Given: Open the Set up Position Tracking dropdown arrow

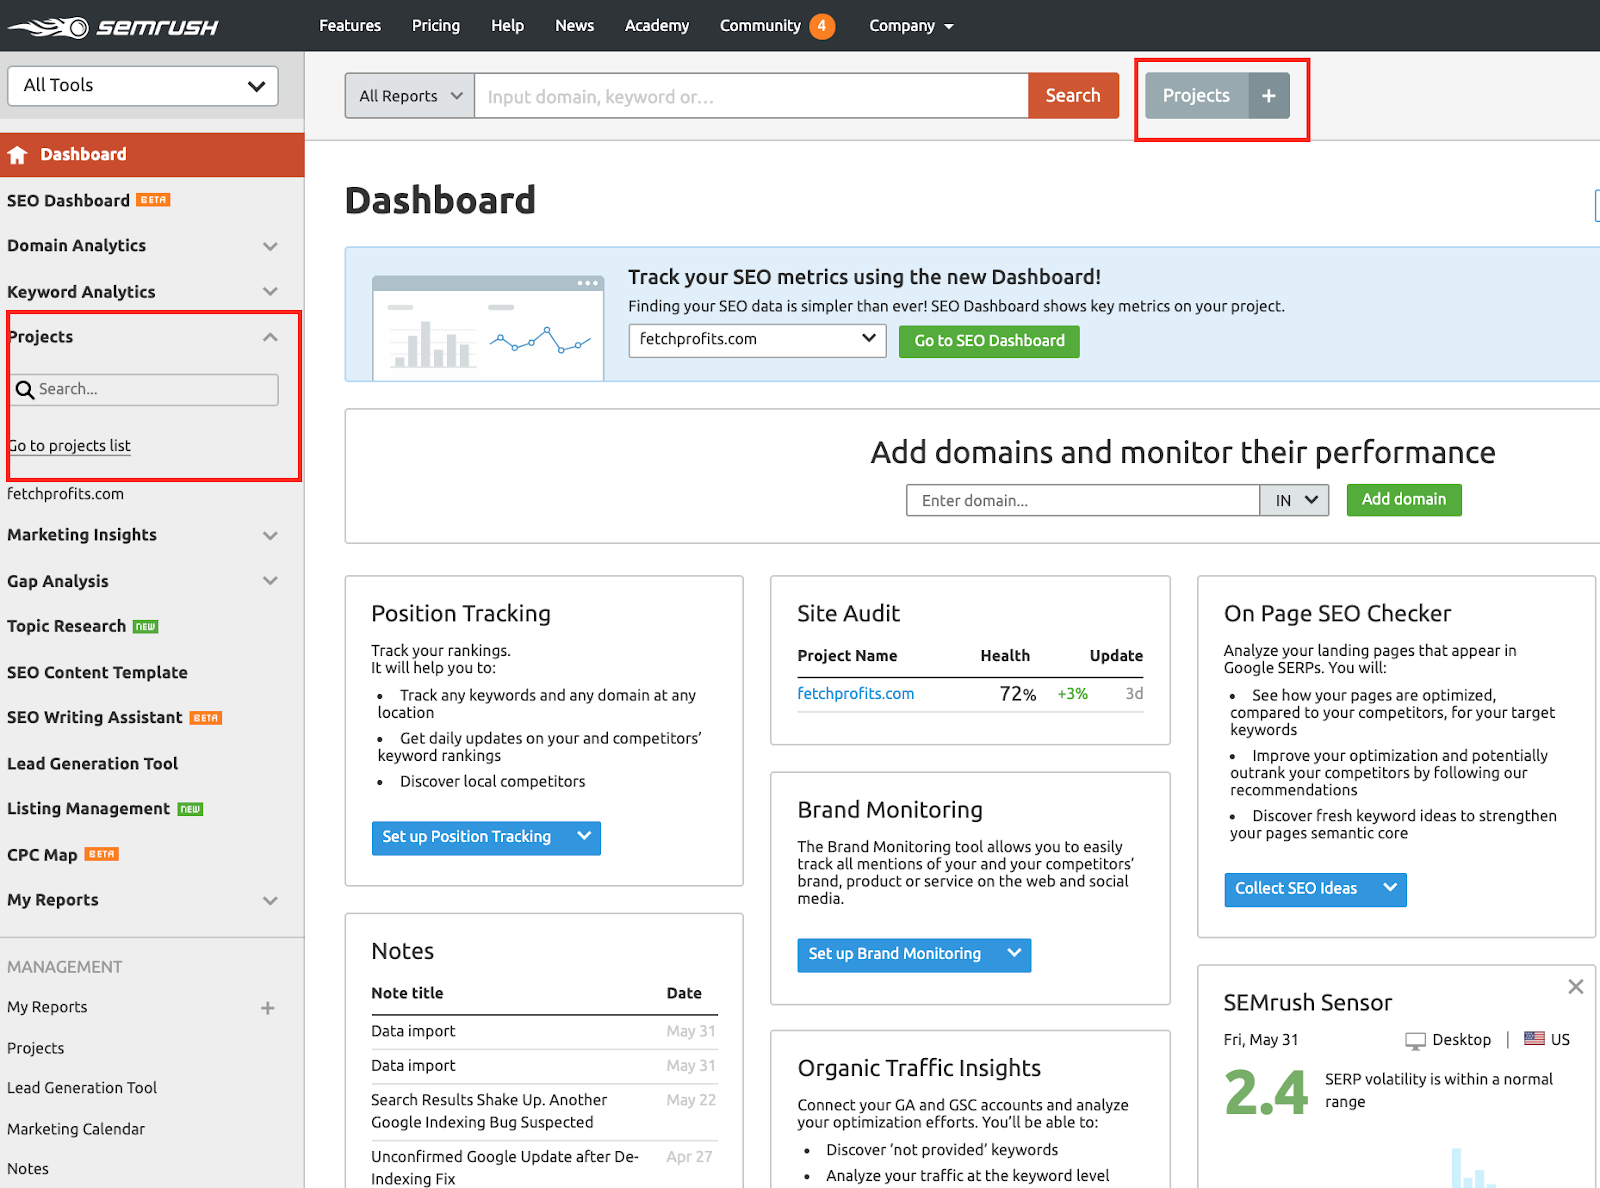Looking at the screenshot, I should click(583, 837).
